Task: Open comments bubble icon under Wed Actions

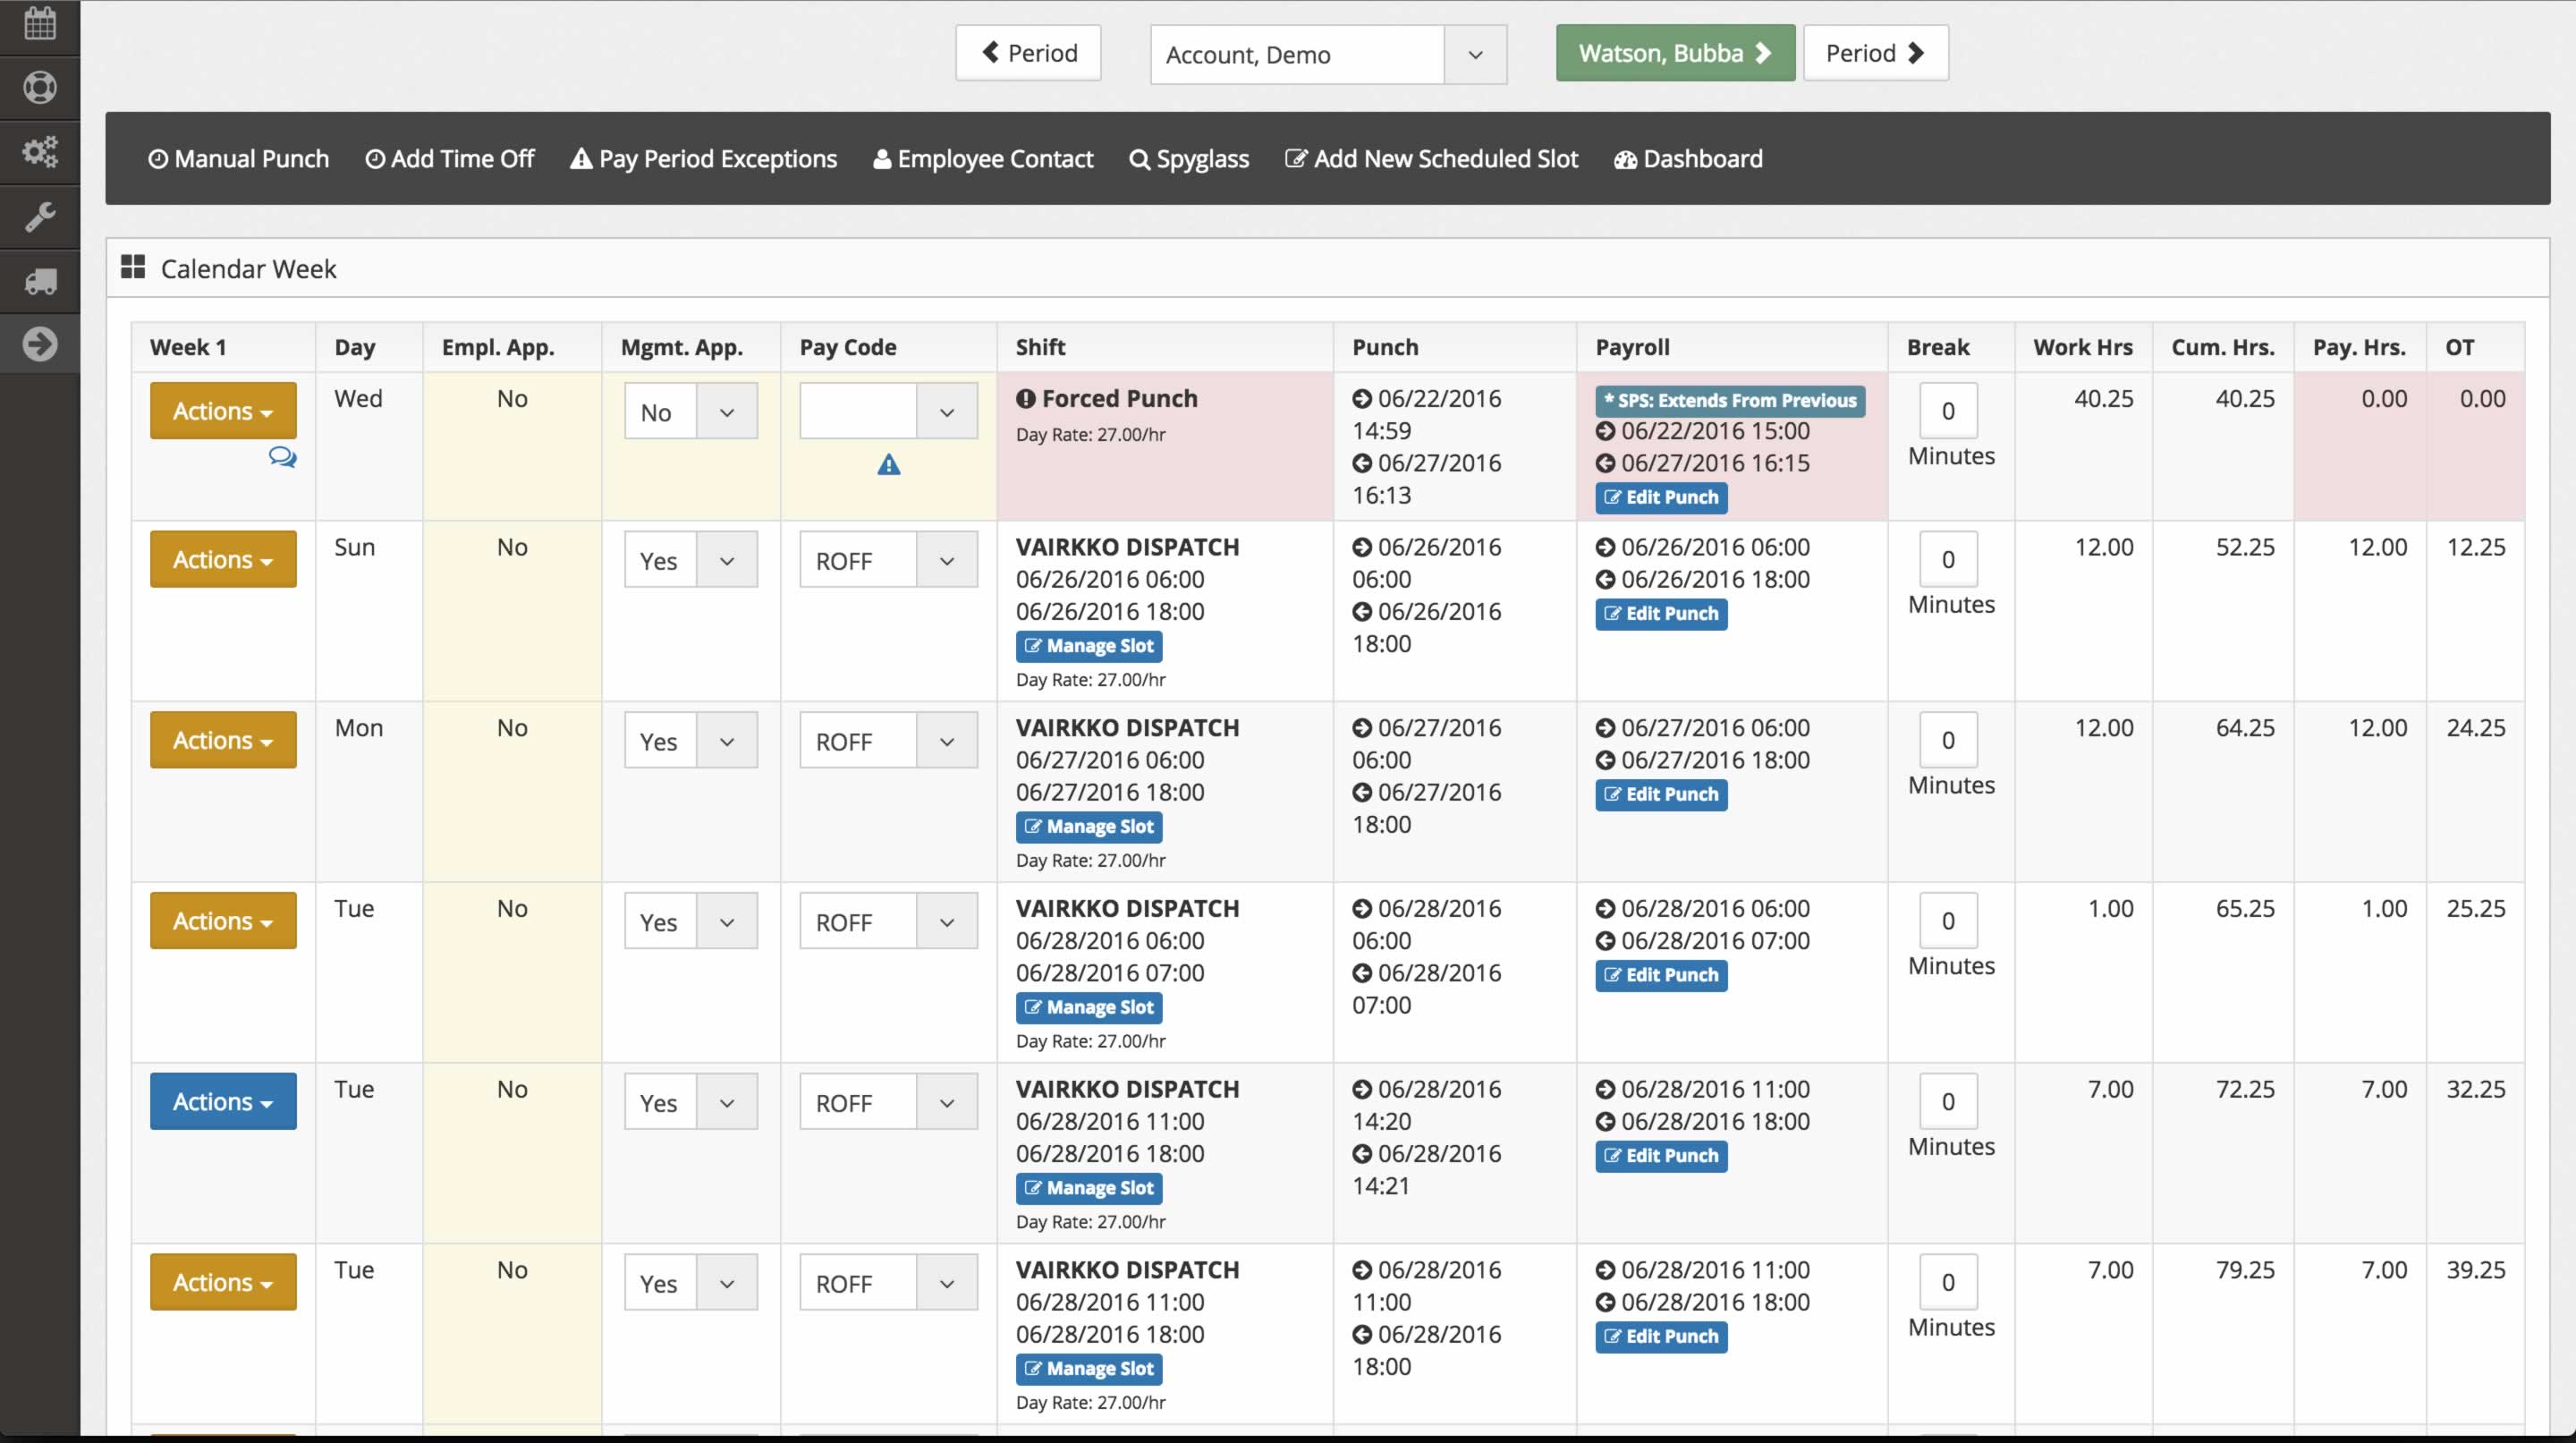Action: (x=282, y=458)
